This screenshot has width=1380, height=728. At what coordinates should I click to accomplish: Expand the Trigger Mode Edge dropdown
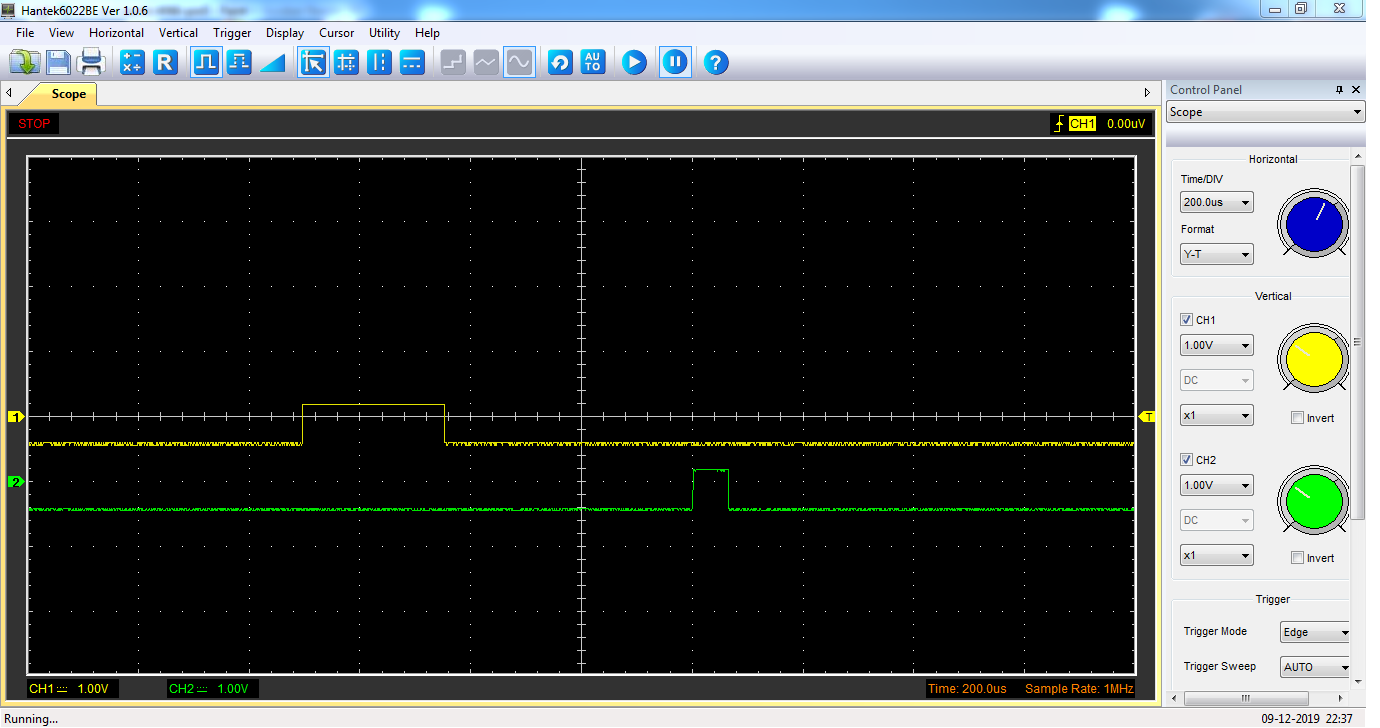pos(1315,632)
